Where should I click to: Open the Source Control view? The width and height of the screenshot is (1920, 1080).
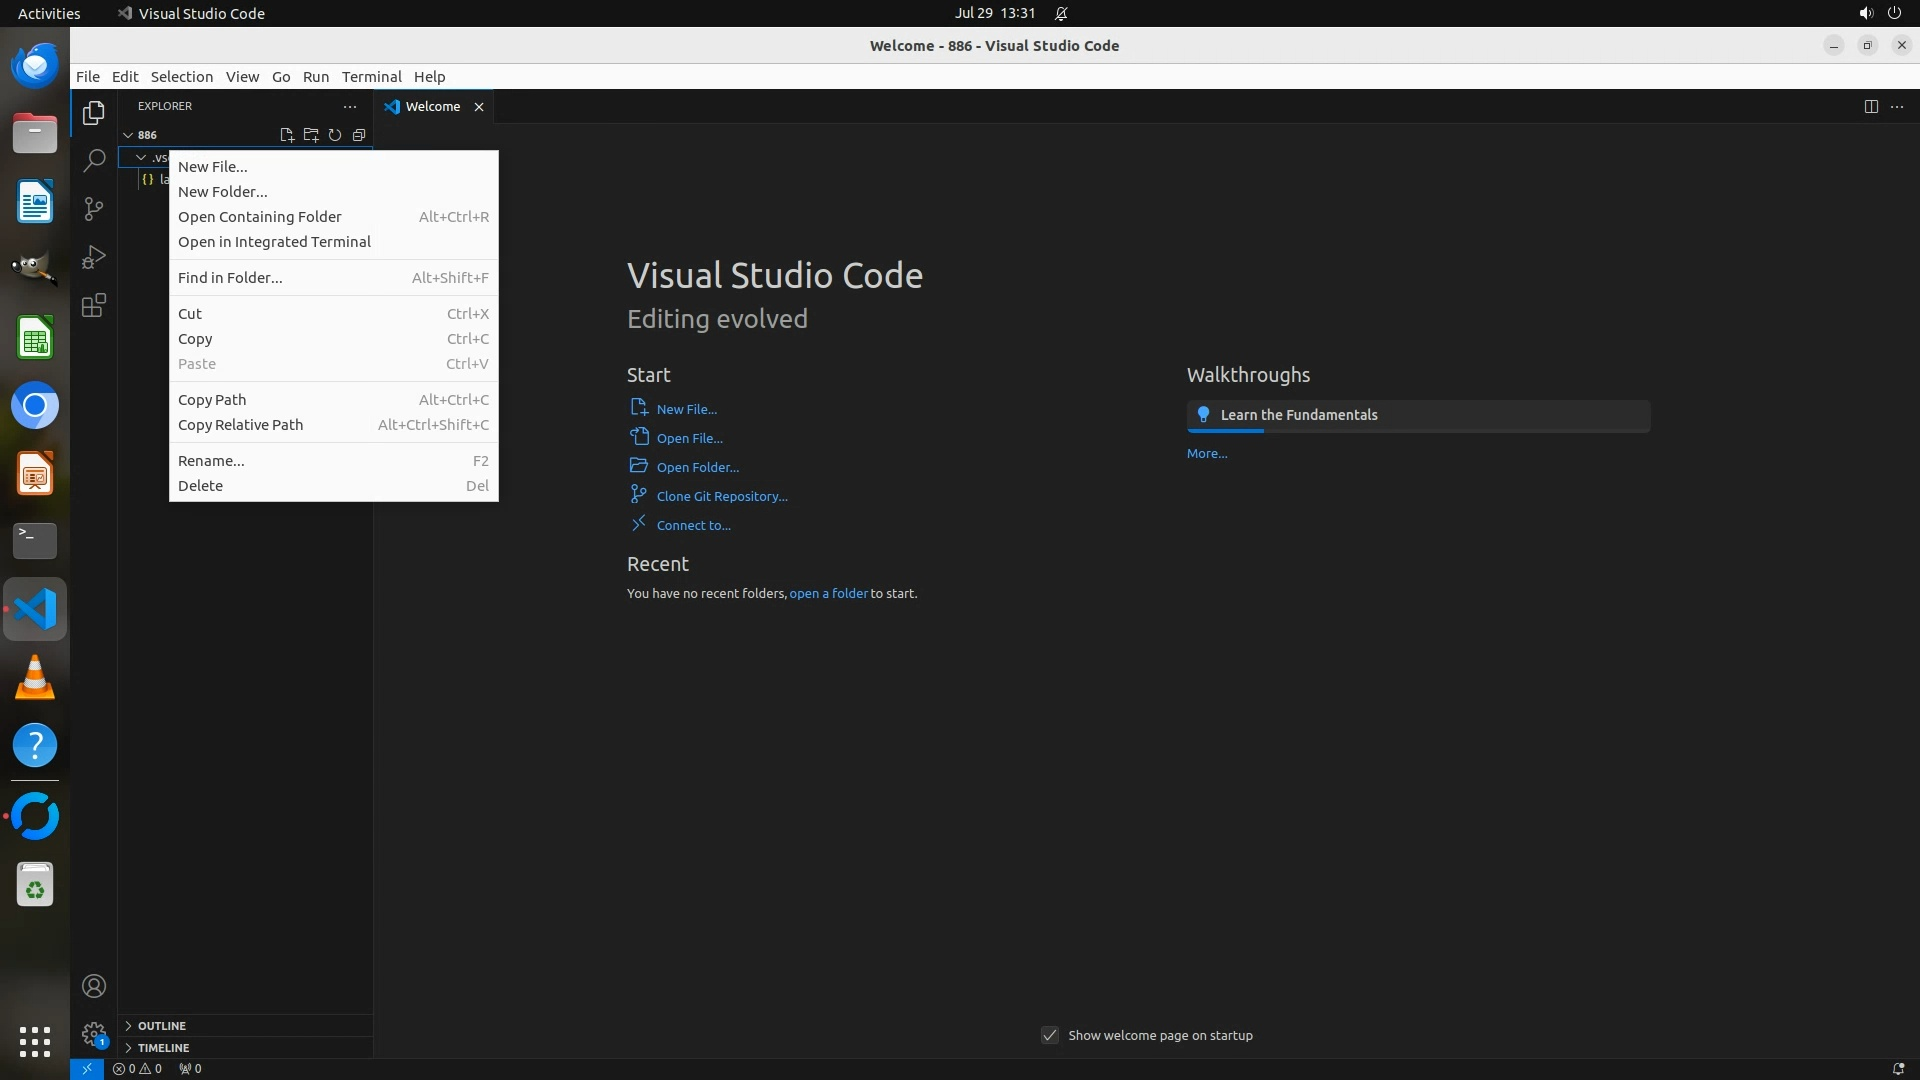94,208
